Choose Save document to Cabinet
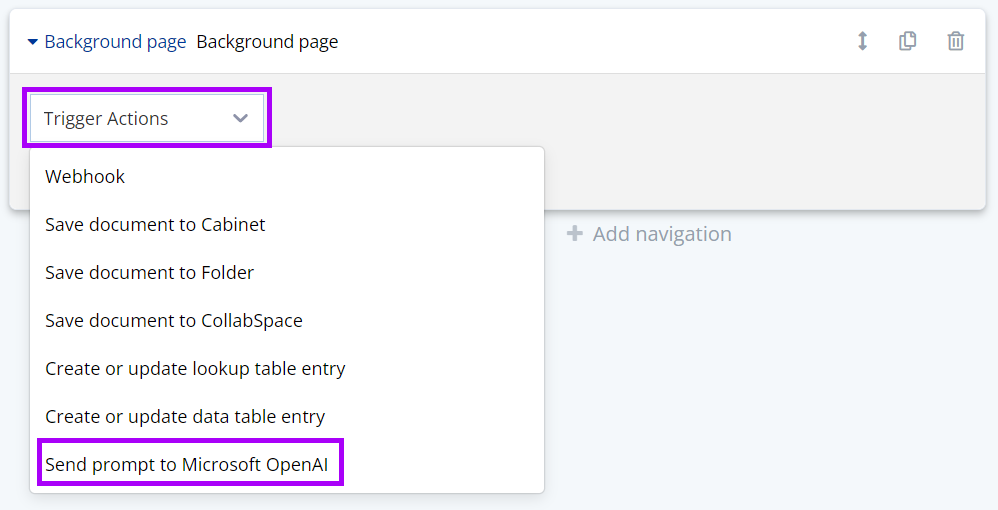Screen dimensions: 998x510 [155, 224]
